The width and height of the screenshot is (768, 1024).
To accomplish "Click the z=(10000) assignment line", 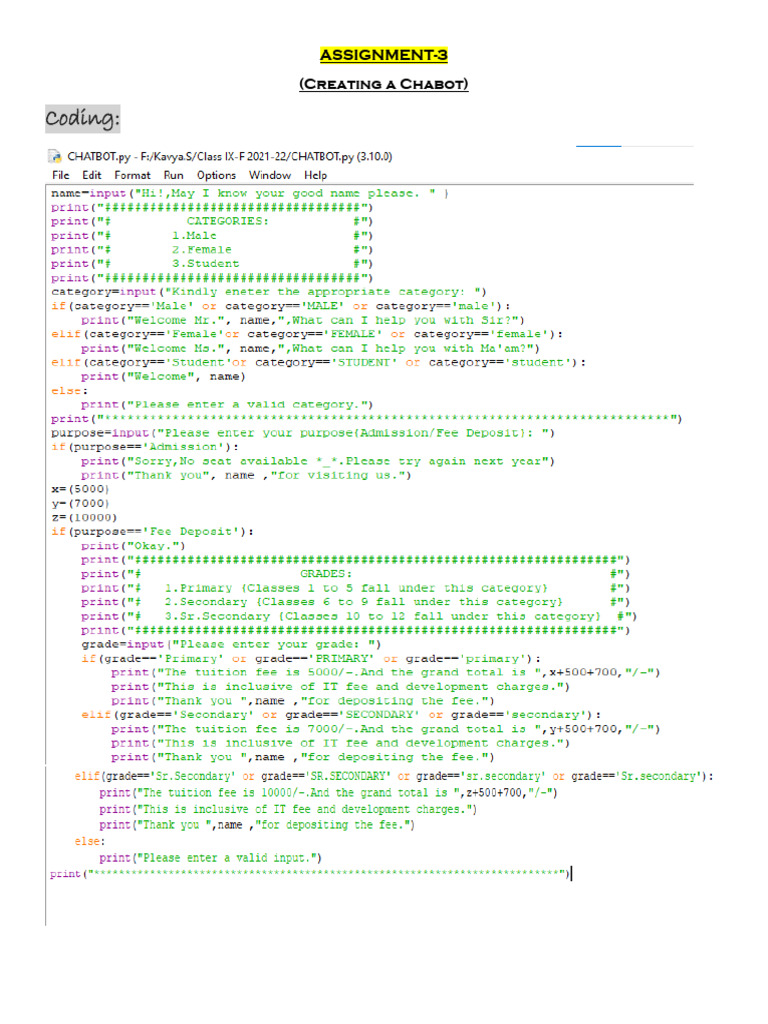I will point(84,517).
